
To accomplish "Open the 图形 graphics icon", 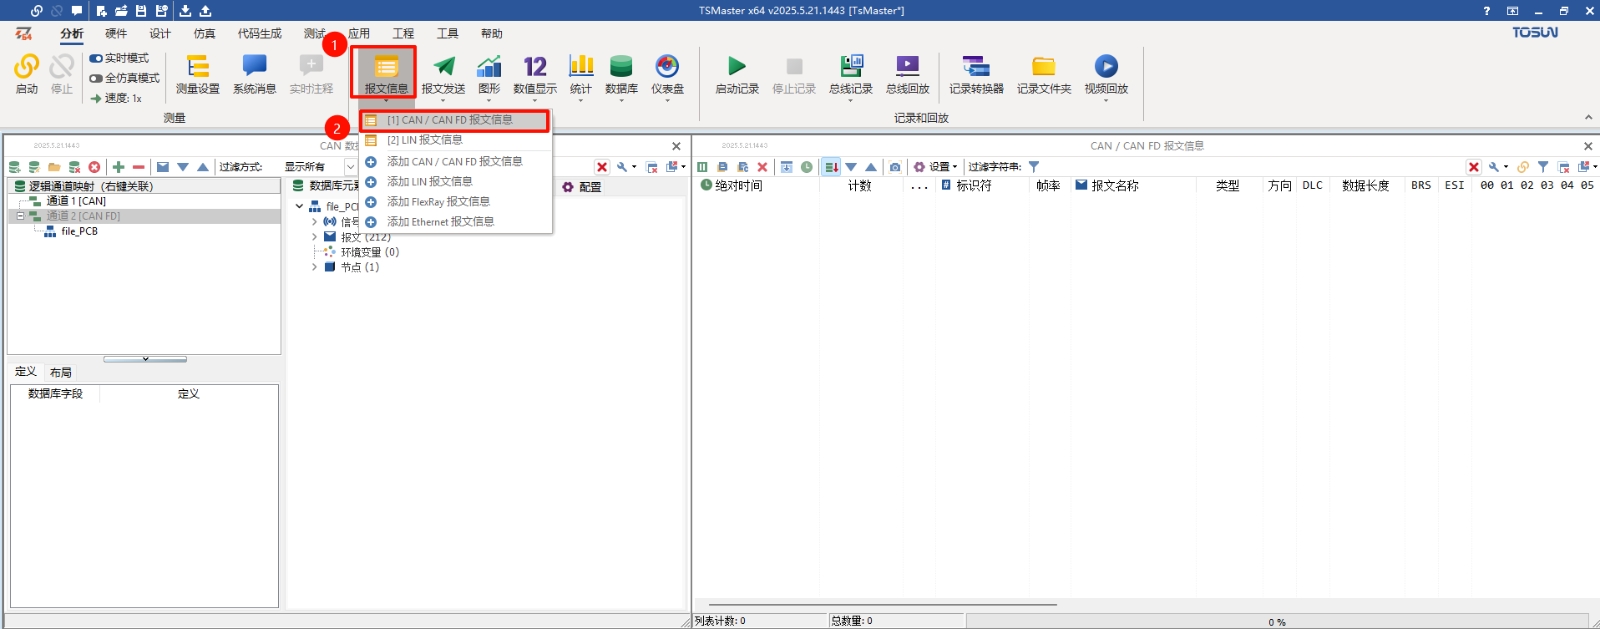I will [x=489, y=73].
